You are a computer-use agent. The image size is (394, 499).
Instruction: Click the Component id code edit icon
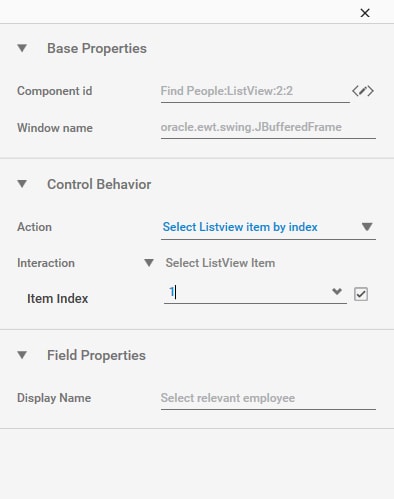click(x=363, y=91)
